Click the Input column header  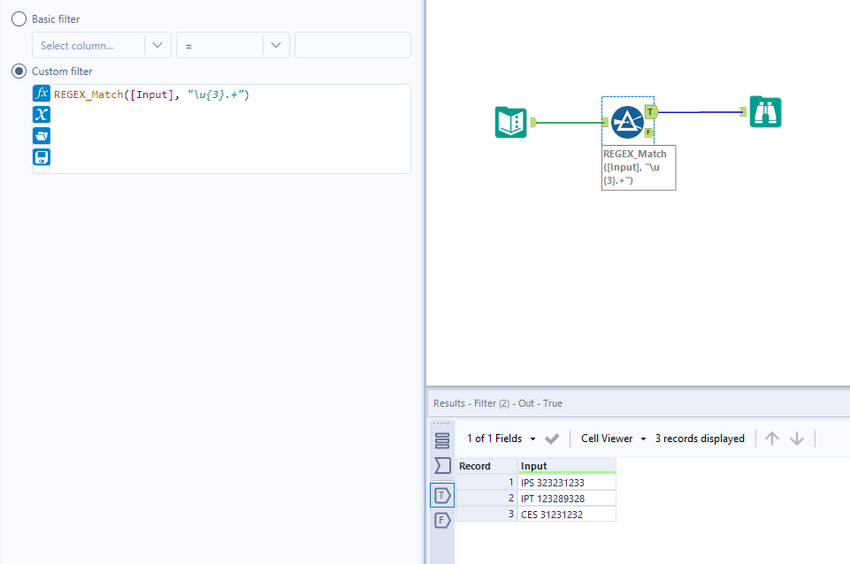567,466
